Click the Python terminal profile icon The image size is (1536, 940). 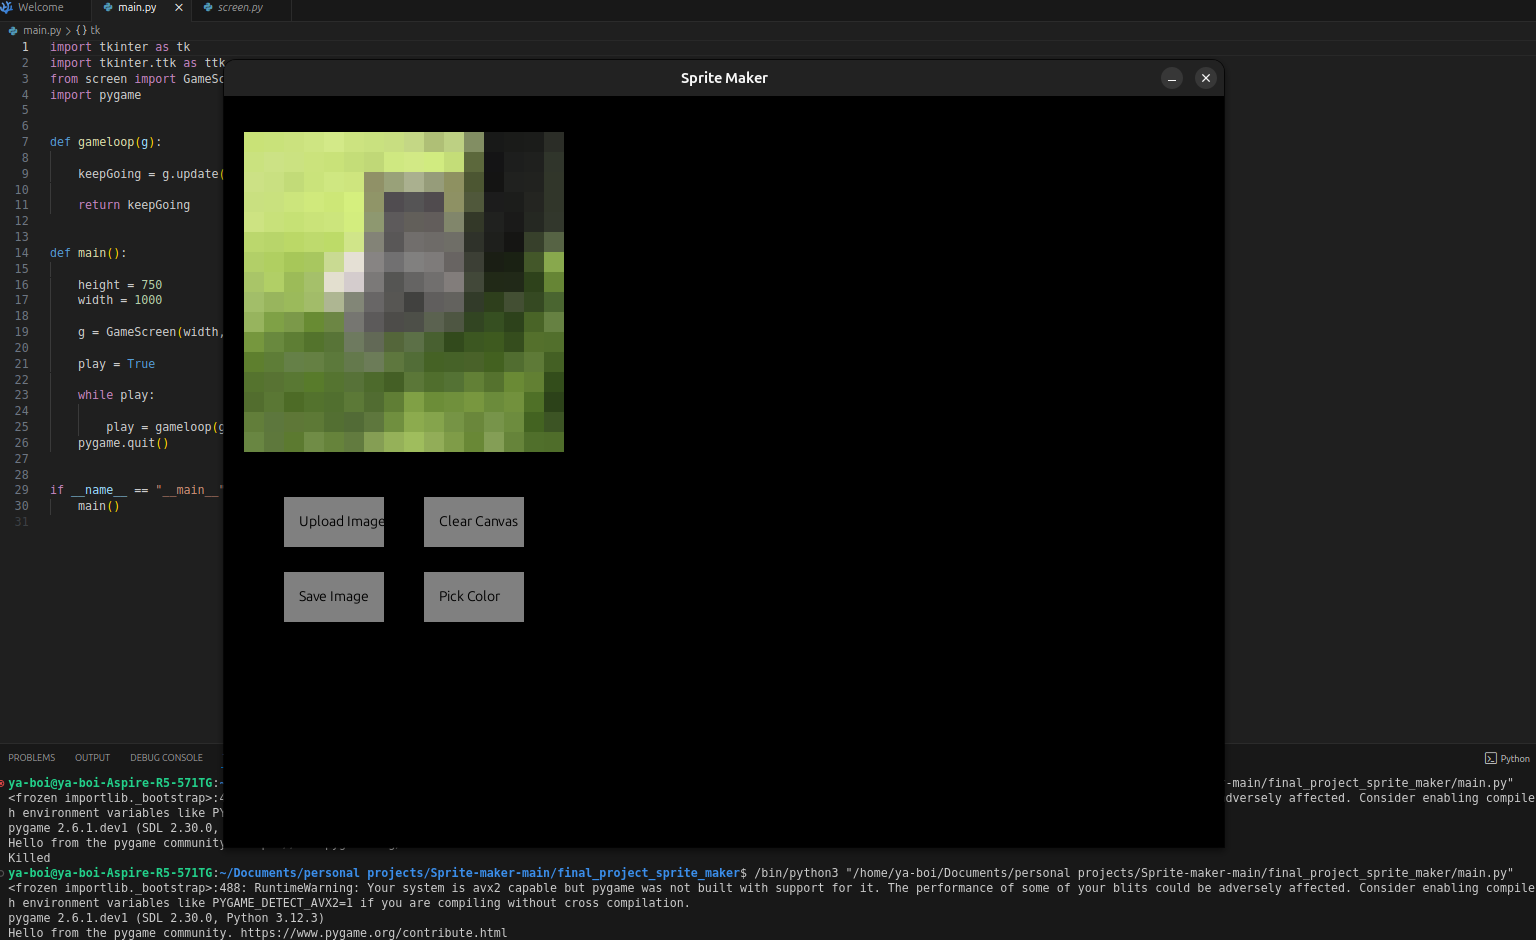tap(1490, 759)
